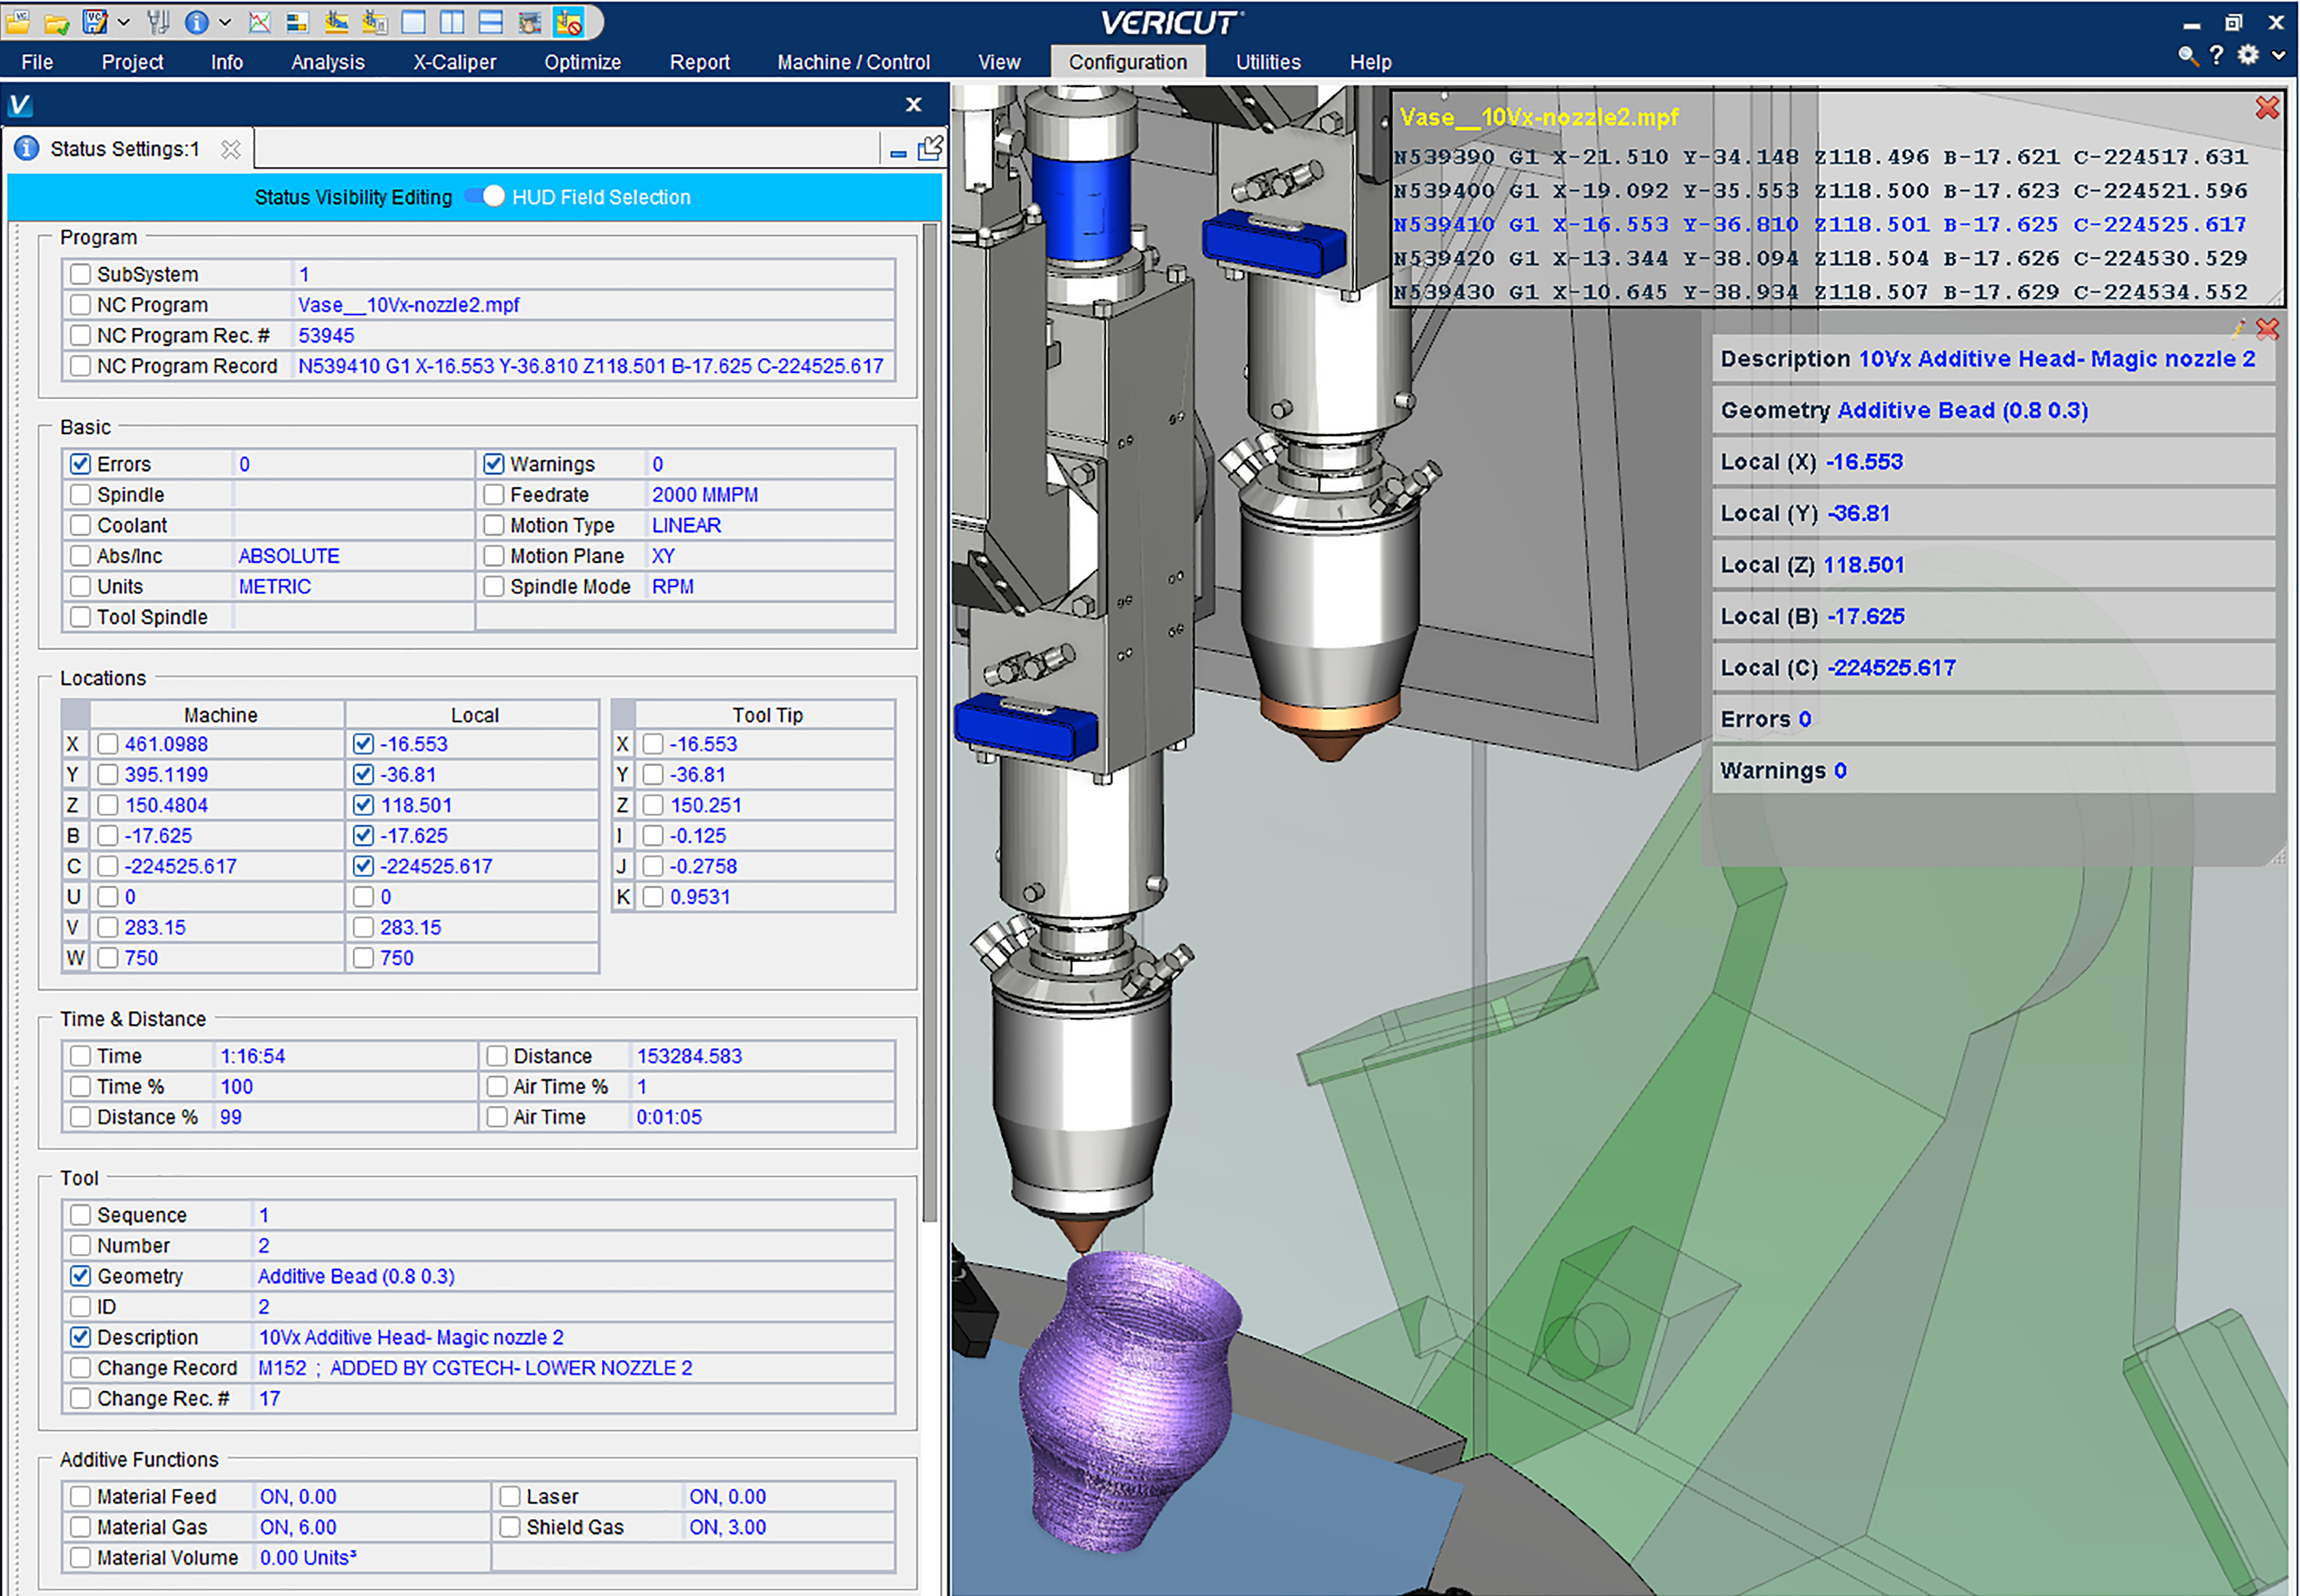Viewport: 2300px width, 1596px height.
Task: Click the 'Description 10Vx Additive Head- Magic nozzle 2' HUD field
Action: (x=1993, y=359)
